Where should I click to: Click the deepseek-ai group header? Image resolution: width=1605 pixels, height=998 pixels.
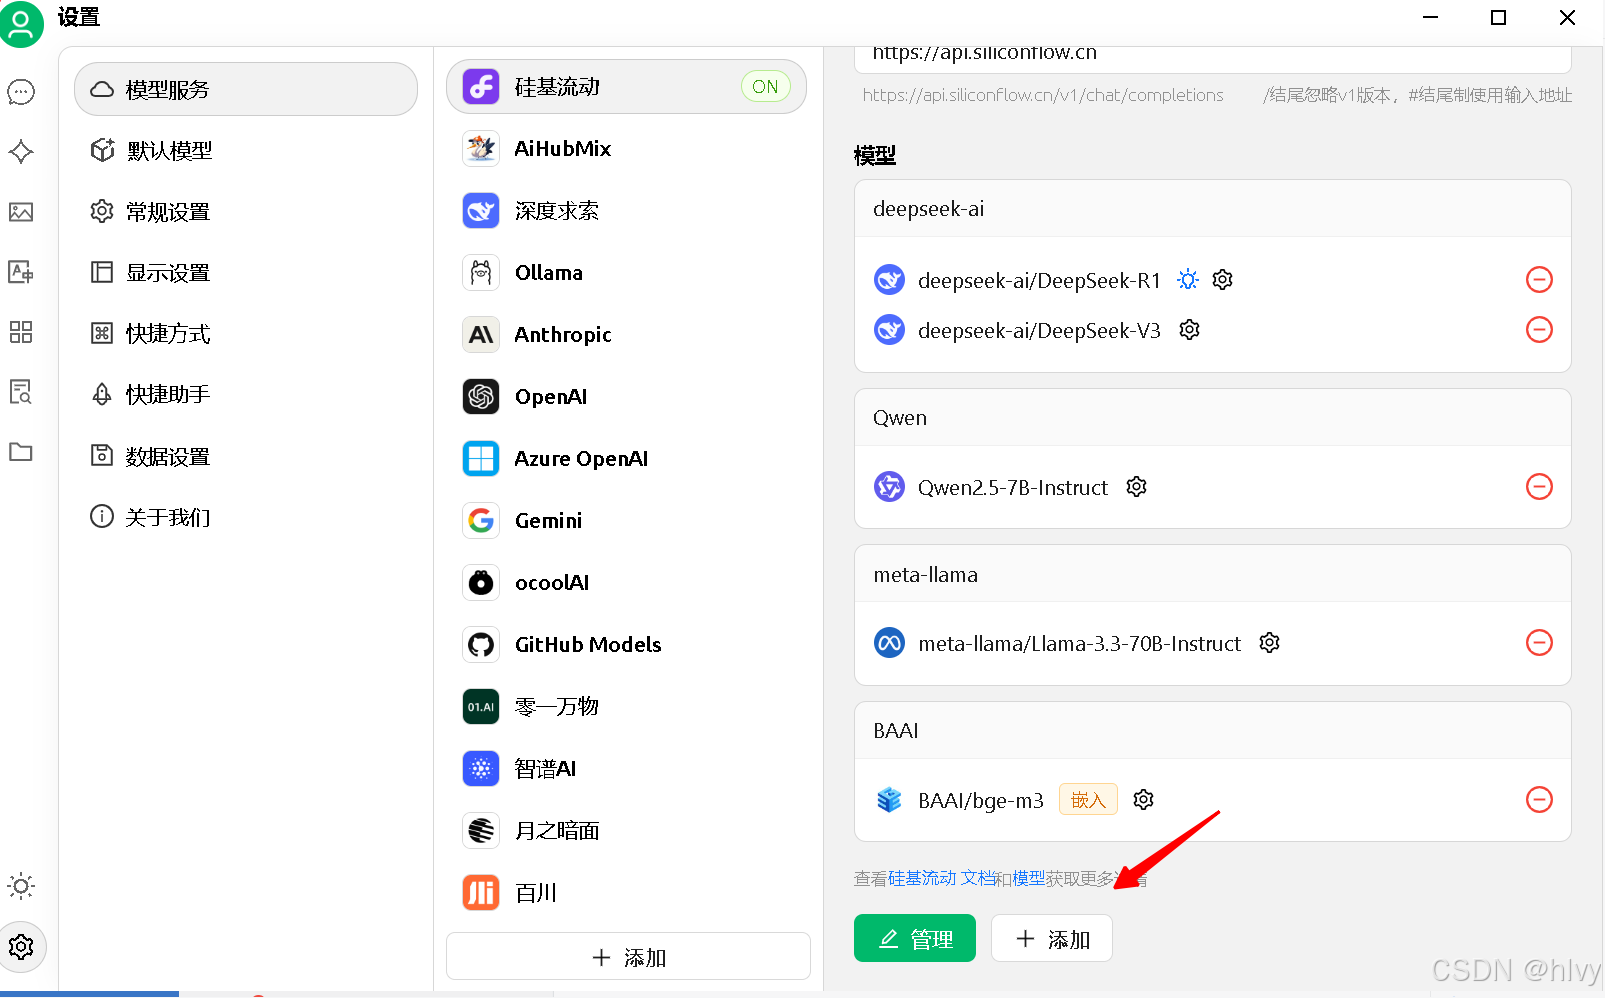[x=1213, y=209]
